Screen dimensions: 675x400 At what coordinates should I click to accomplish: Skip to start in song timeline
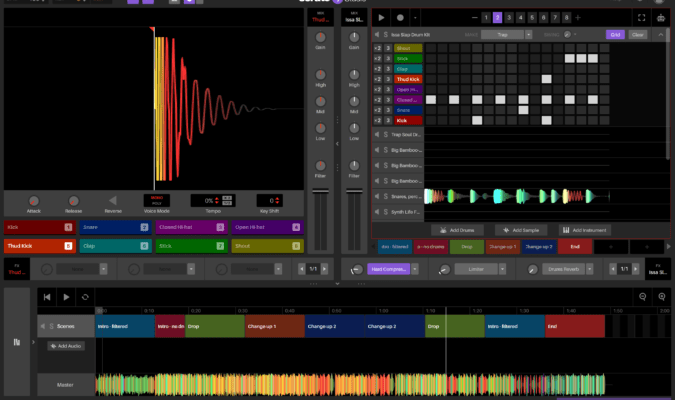[x=47, y=297]
